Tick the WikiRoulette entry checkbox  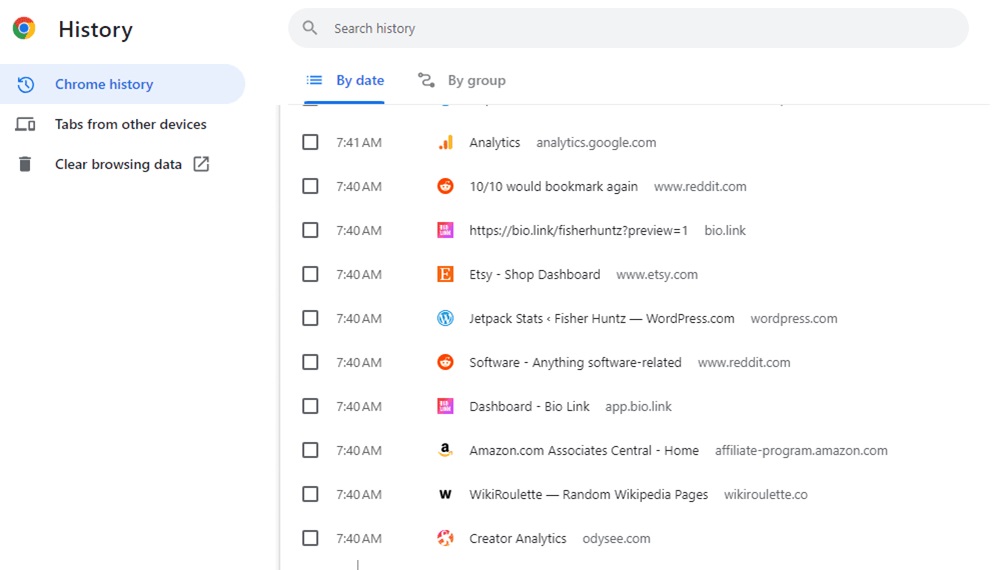[310, 494]
